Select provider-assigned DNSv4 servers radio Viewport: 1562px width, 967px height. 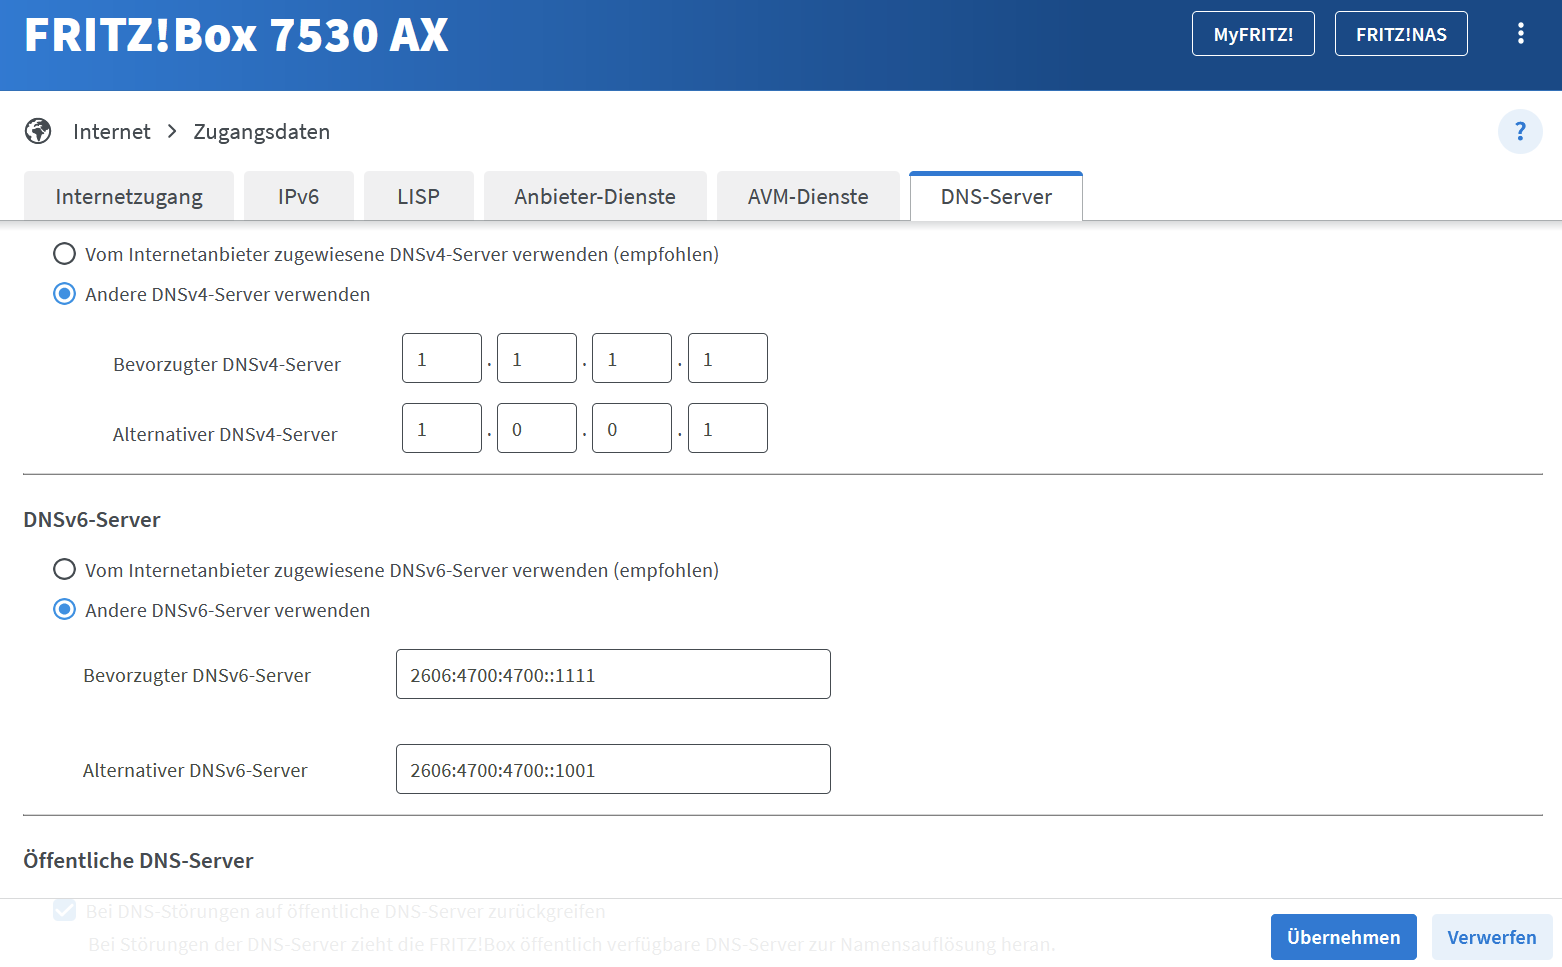(x=64, y=254)
